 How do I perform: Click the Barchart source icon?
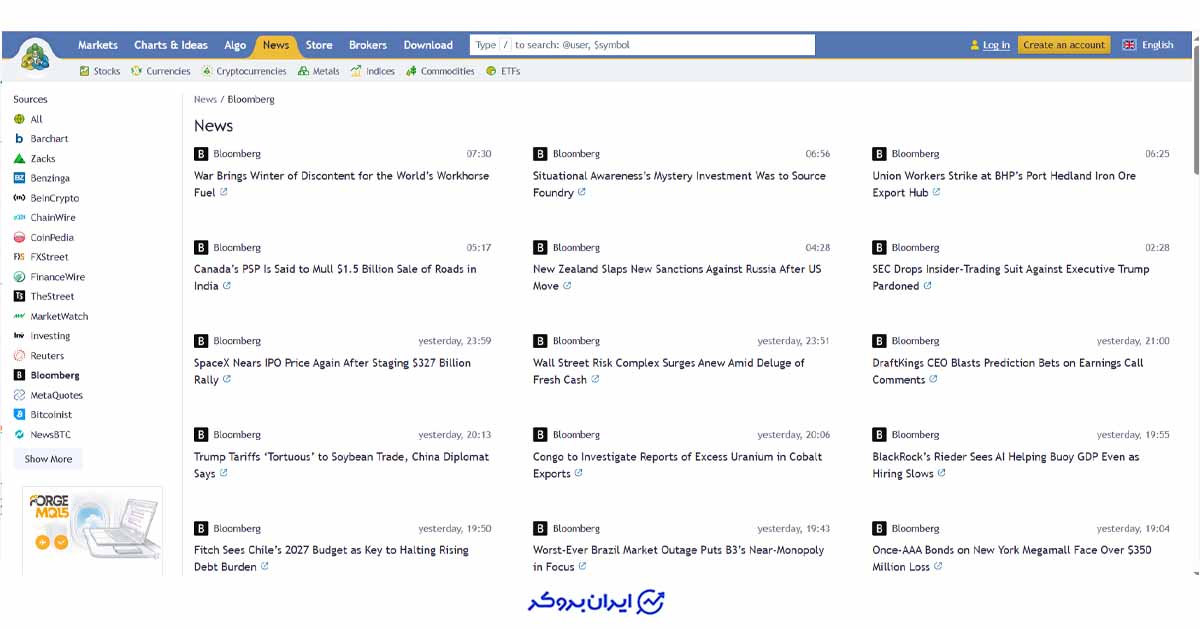19,139
